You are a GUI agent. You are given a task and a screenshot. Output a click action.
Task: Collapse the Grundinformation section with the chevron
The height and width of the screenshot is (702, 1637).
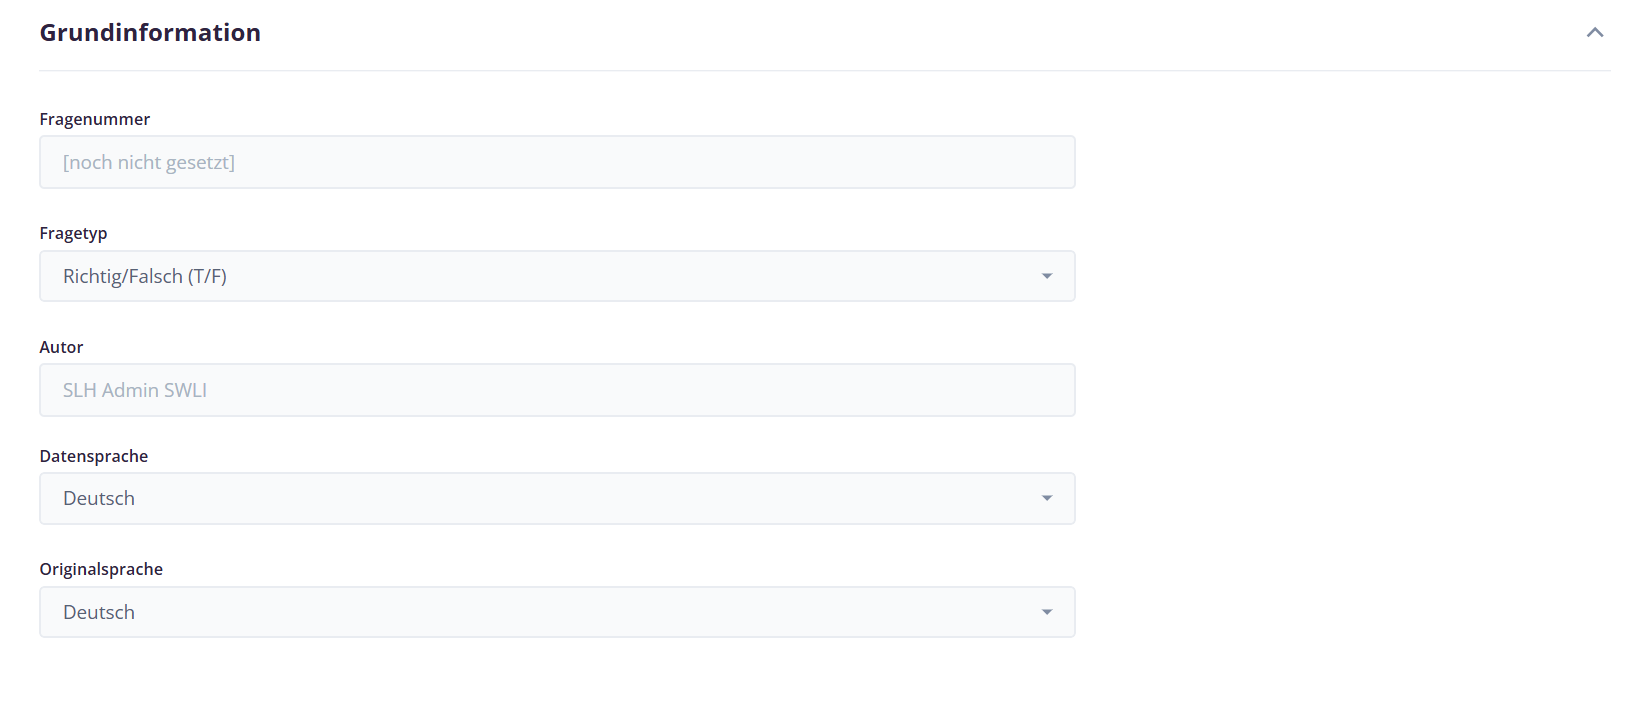pyautogui.click(x=1595, y=33)
